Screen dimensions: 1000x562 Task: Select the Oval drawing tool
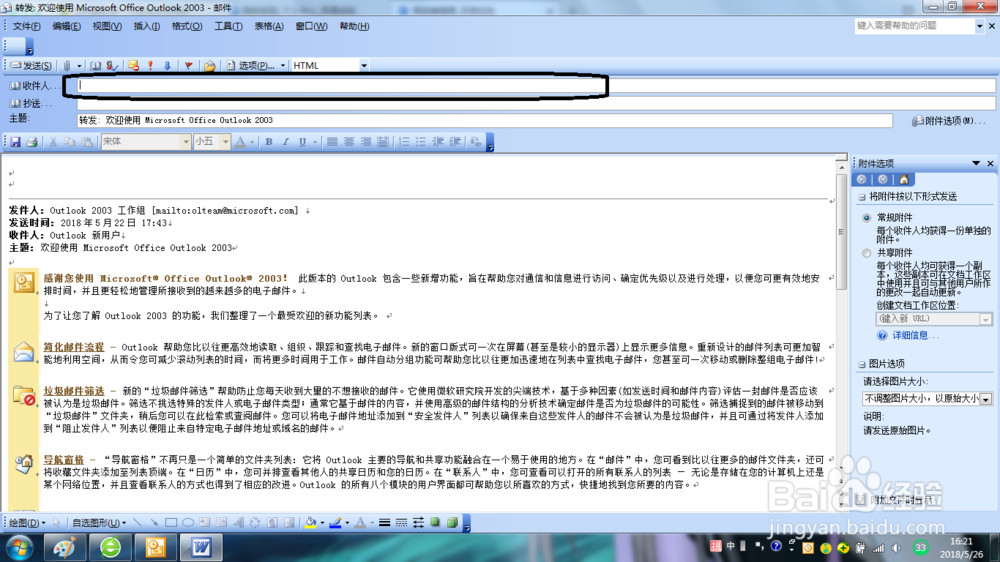(188, 523)
